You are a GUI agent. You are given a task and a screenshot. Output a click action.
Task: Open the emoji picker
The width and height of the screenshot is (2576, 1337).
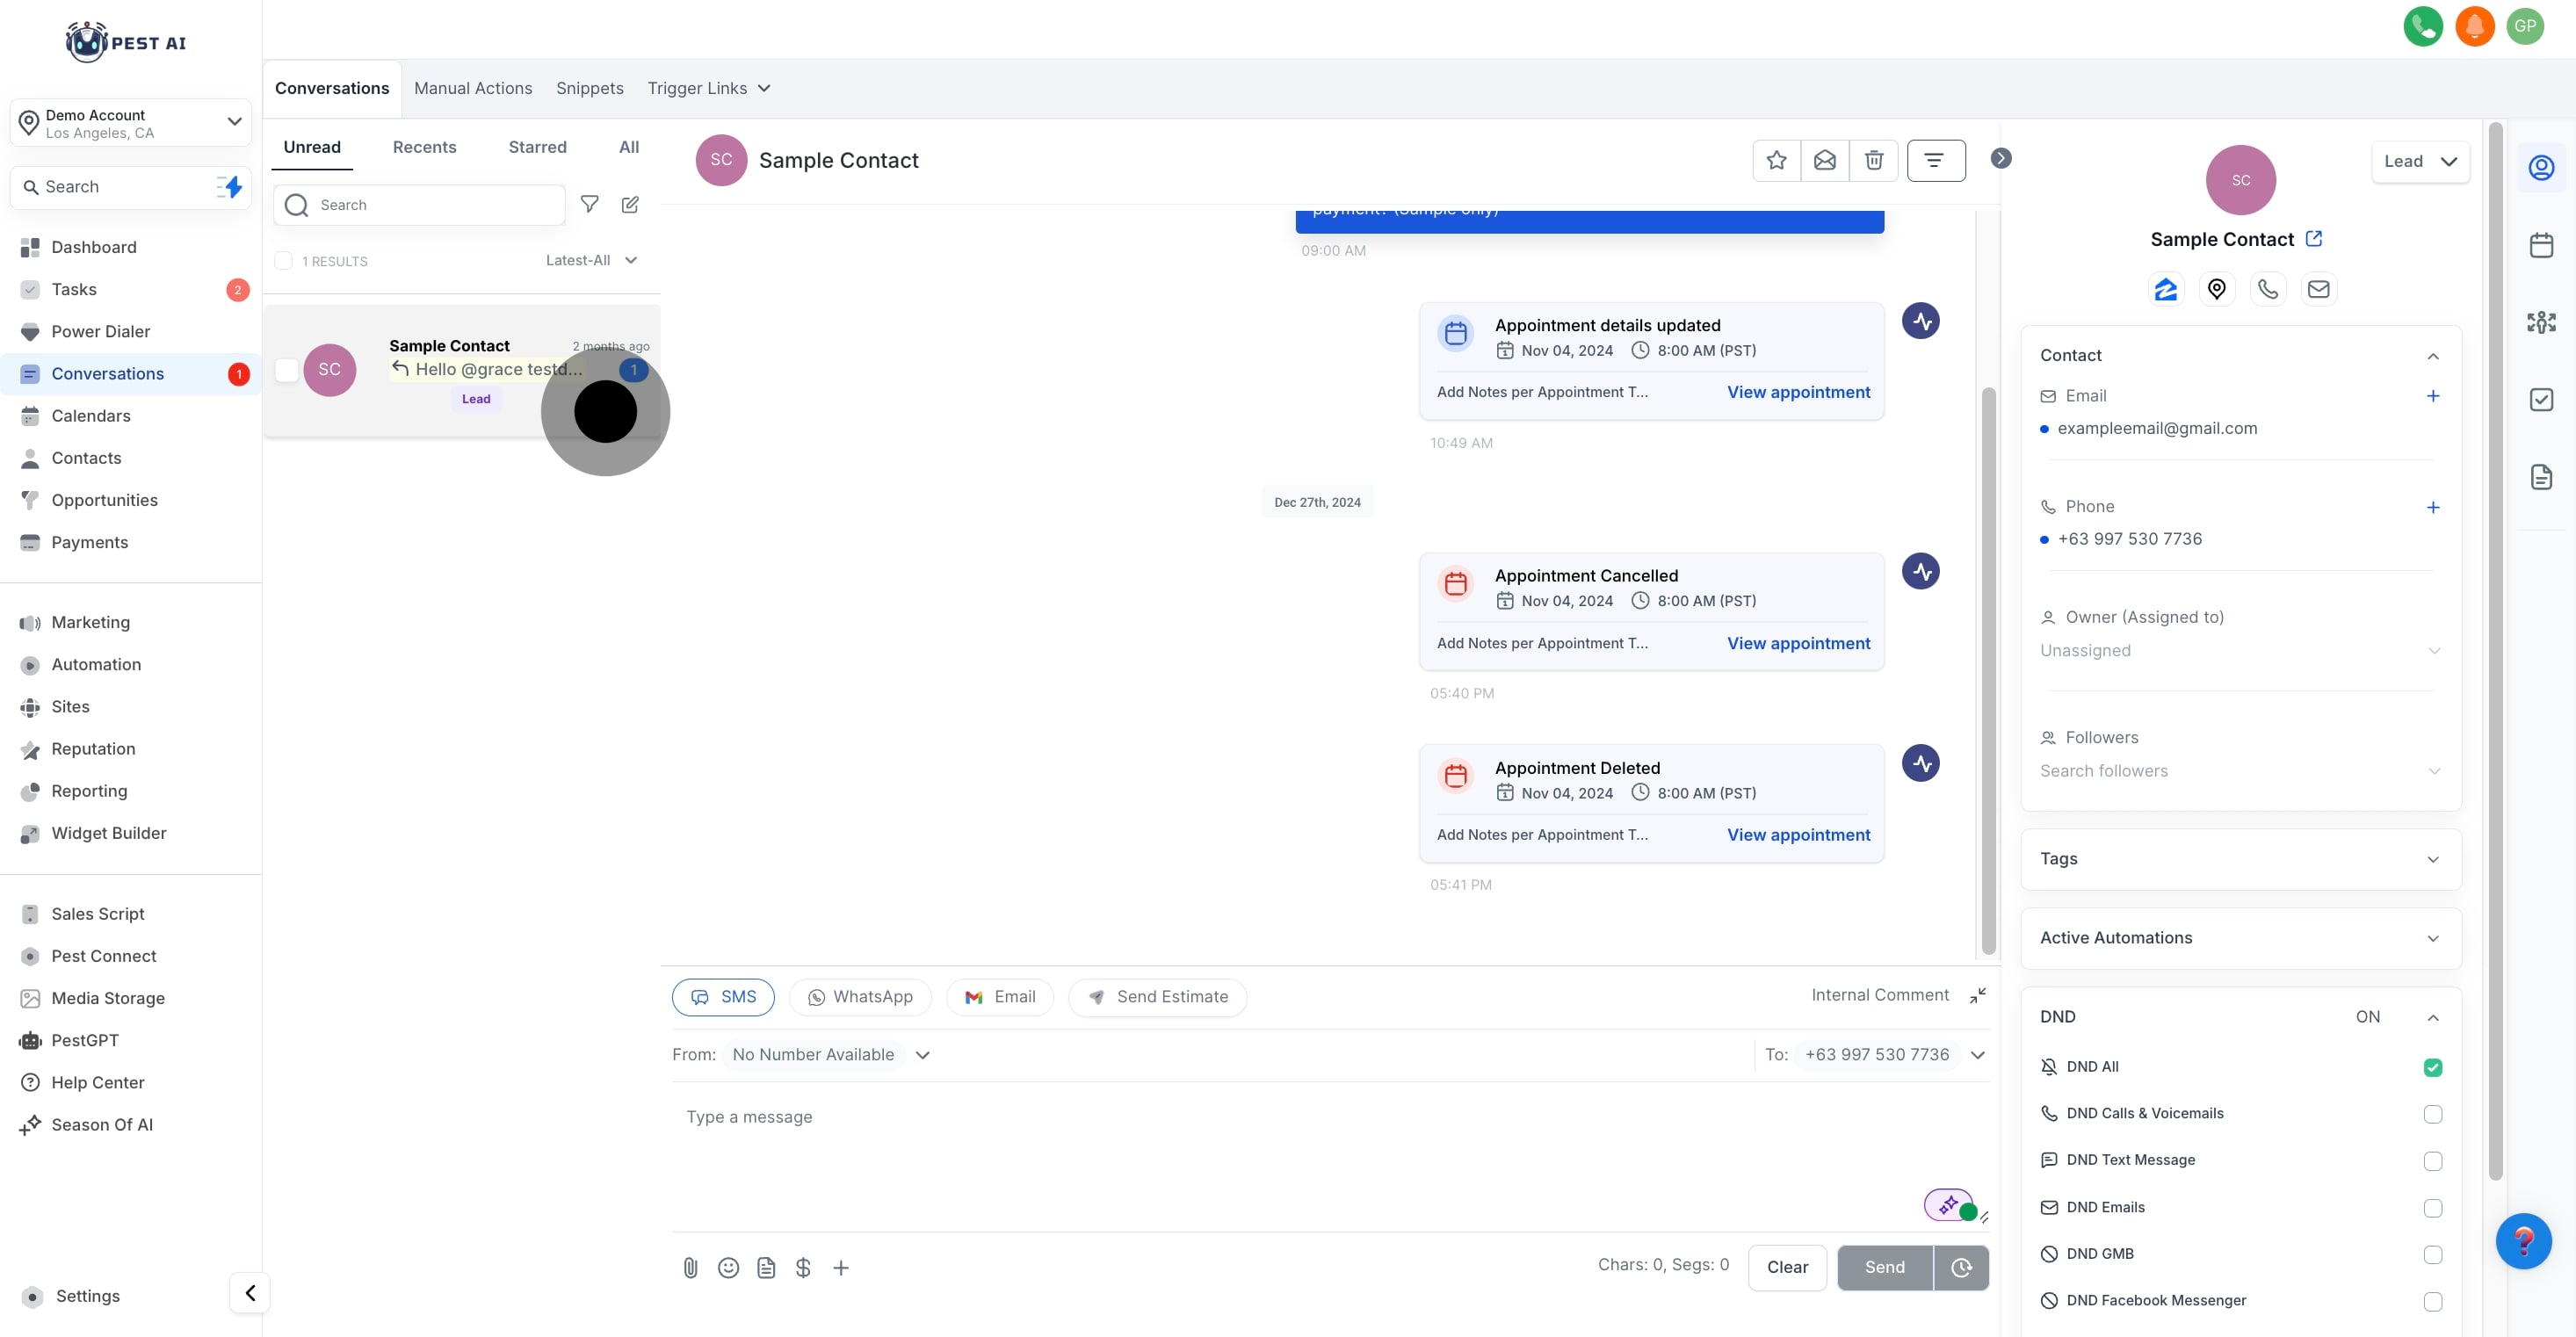pos(728,1268)
